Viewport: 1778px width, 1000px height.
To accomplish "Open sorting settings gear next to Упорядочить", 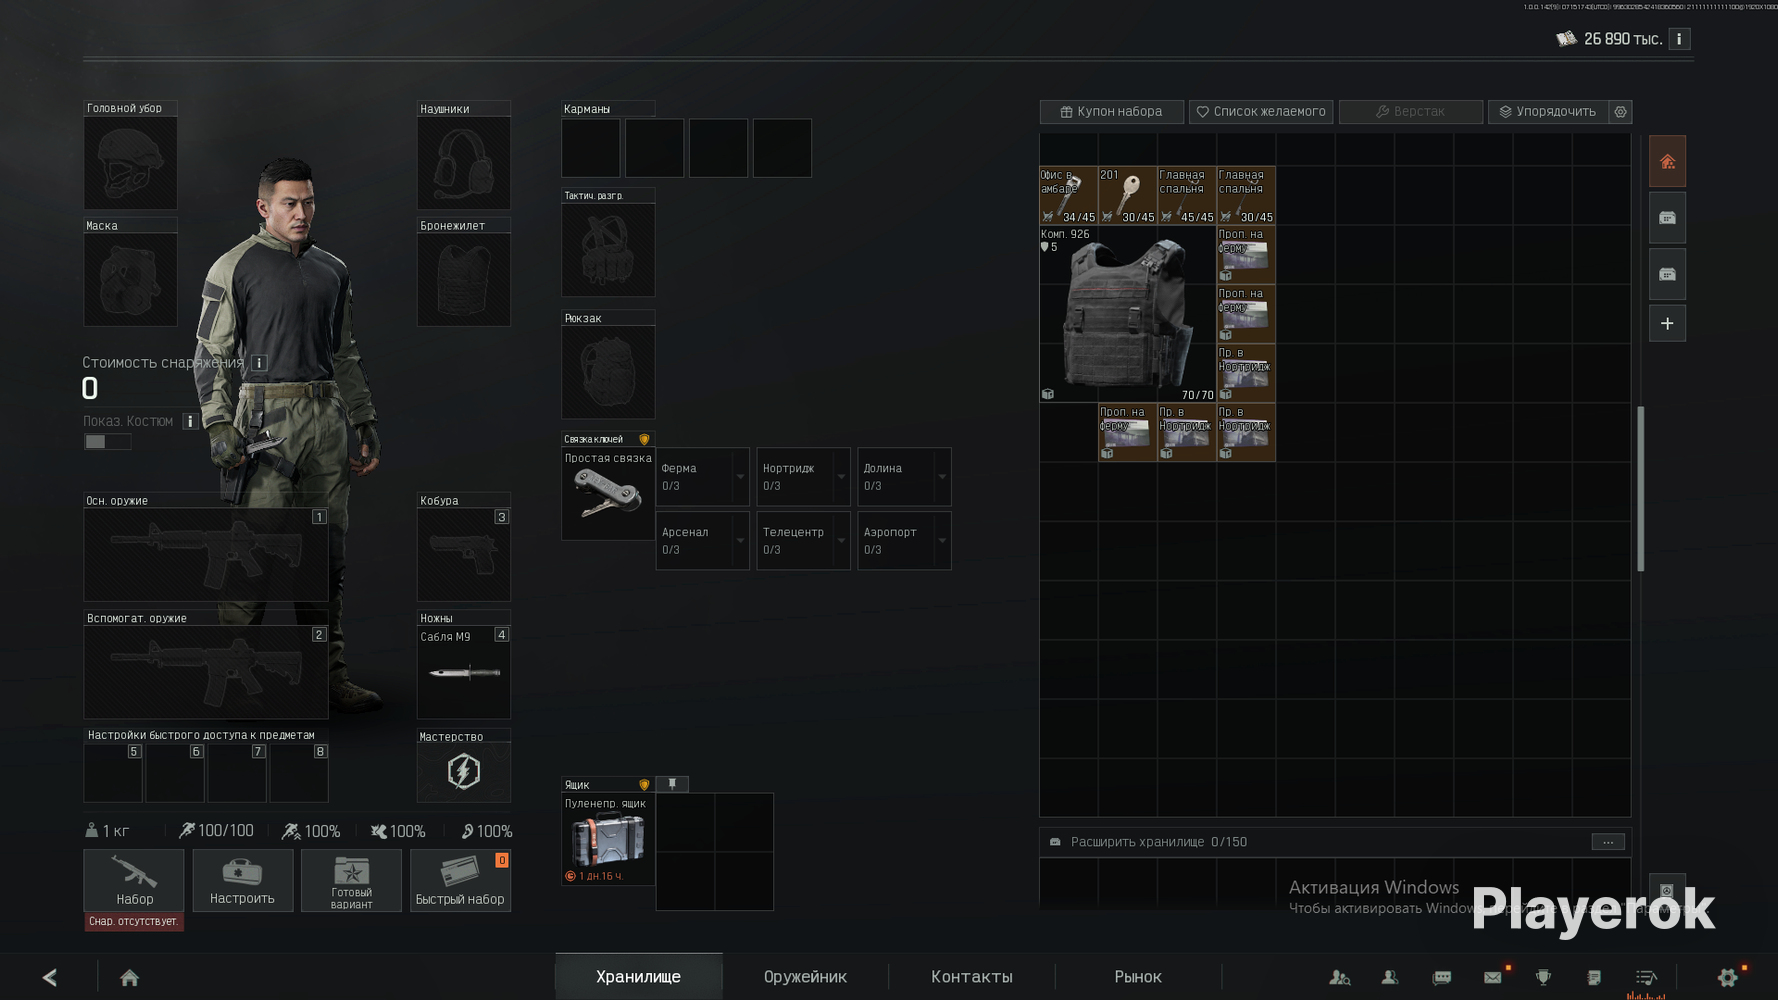I will point(1621,112).
